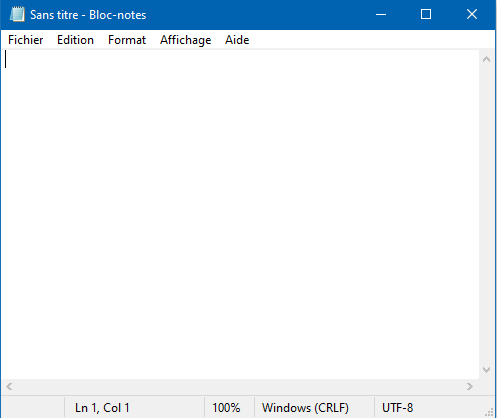This screenshot has height=418, width=497.
Task: Click the horizontal scrollbar left arrow
Action: (9, 387)
